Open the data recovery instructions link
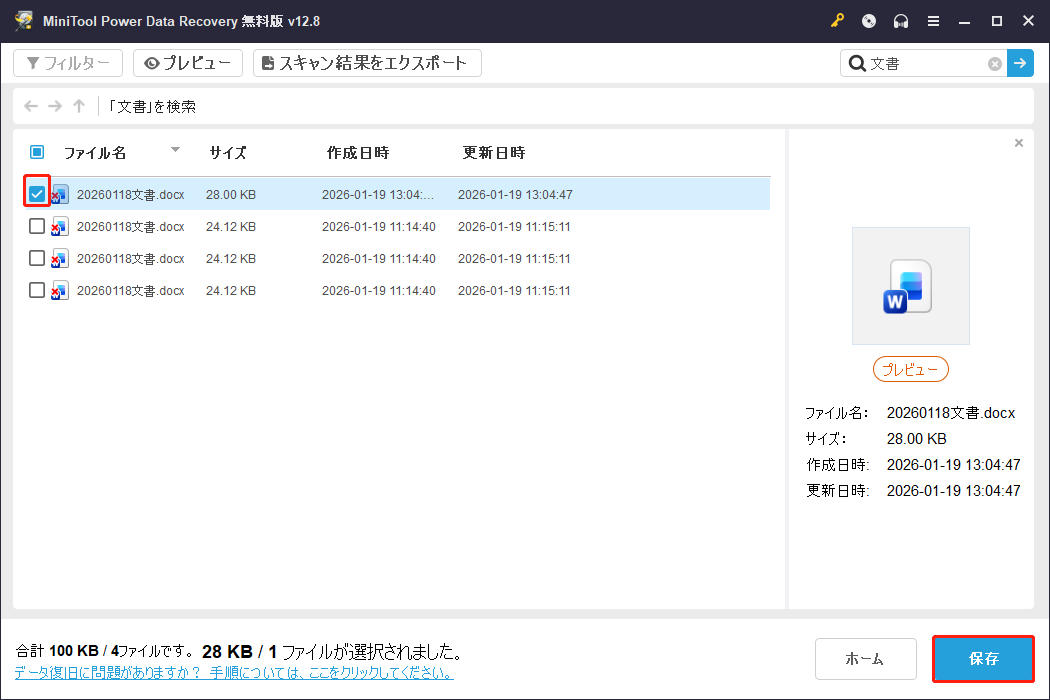The width and height of the screenshot is (1050, 700). coord(228,671)
